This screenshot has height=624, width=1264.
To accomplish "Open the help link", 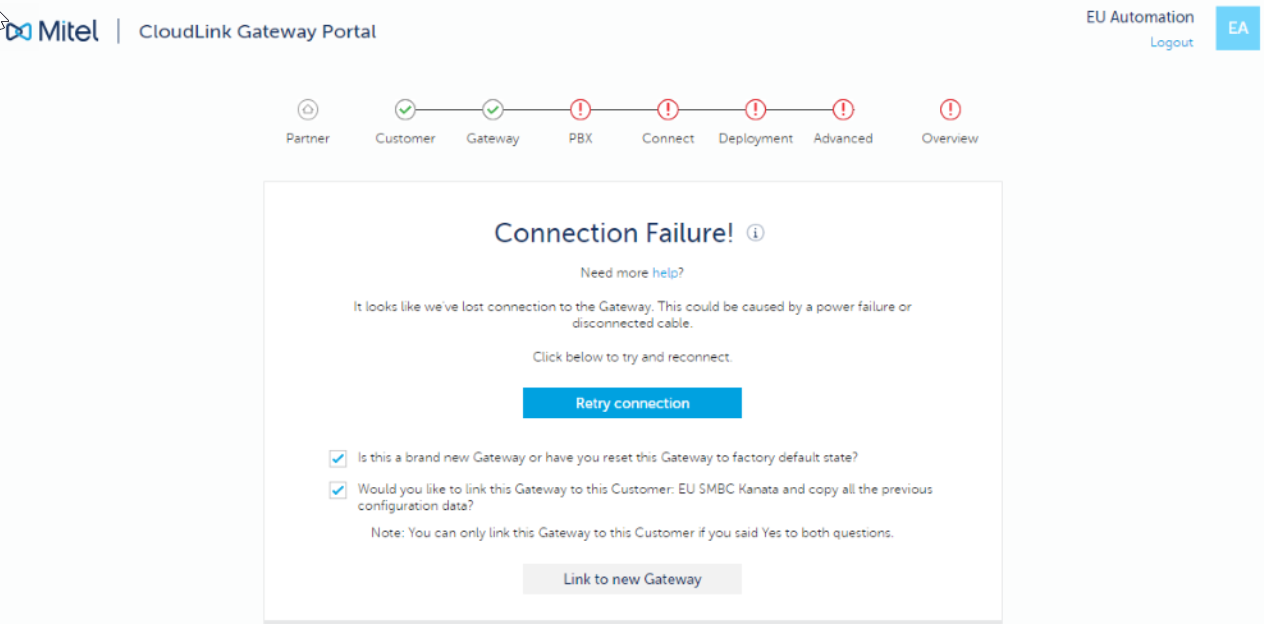I will click(x=665, y=273).
